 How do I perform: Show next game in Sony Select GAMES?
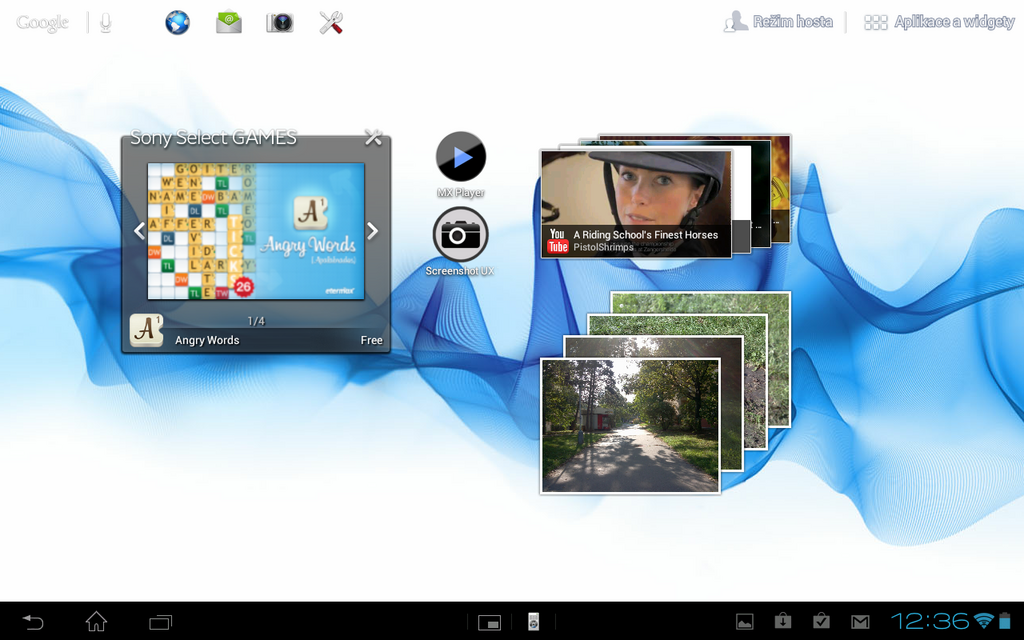click(x=372, y=231)
